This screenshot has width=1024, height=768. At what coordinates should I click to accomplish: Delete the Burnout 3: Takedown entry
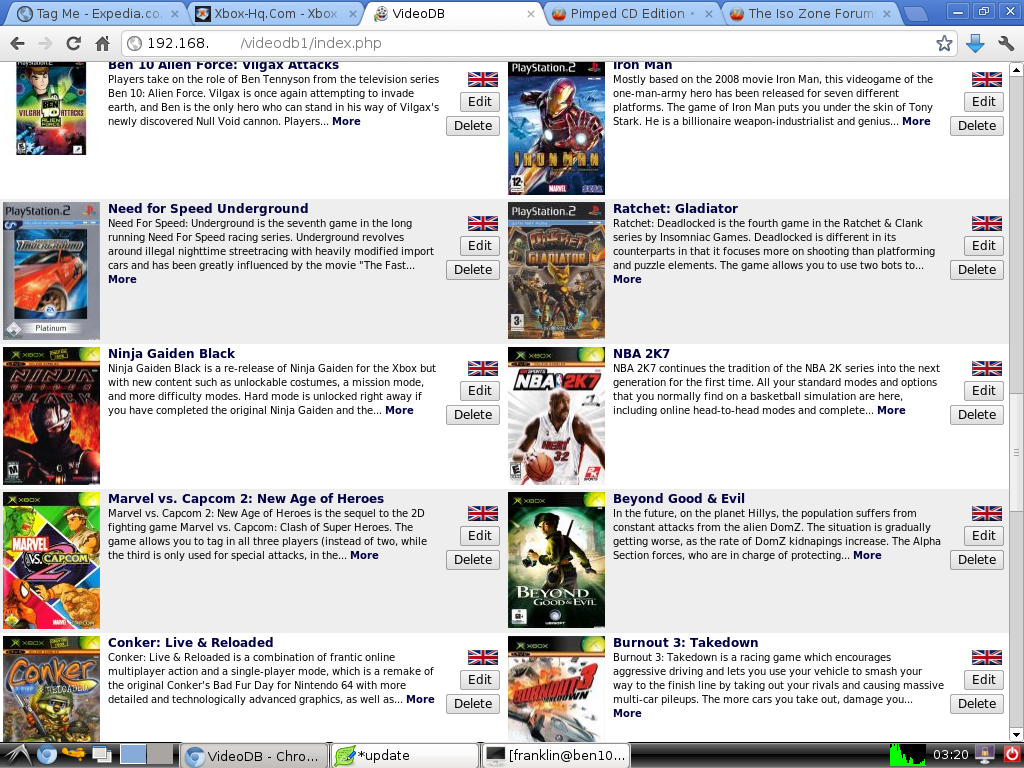click(977, 703)
